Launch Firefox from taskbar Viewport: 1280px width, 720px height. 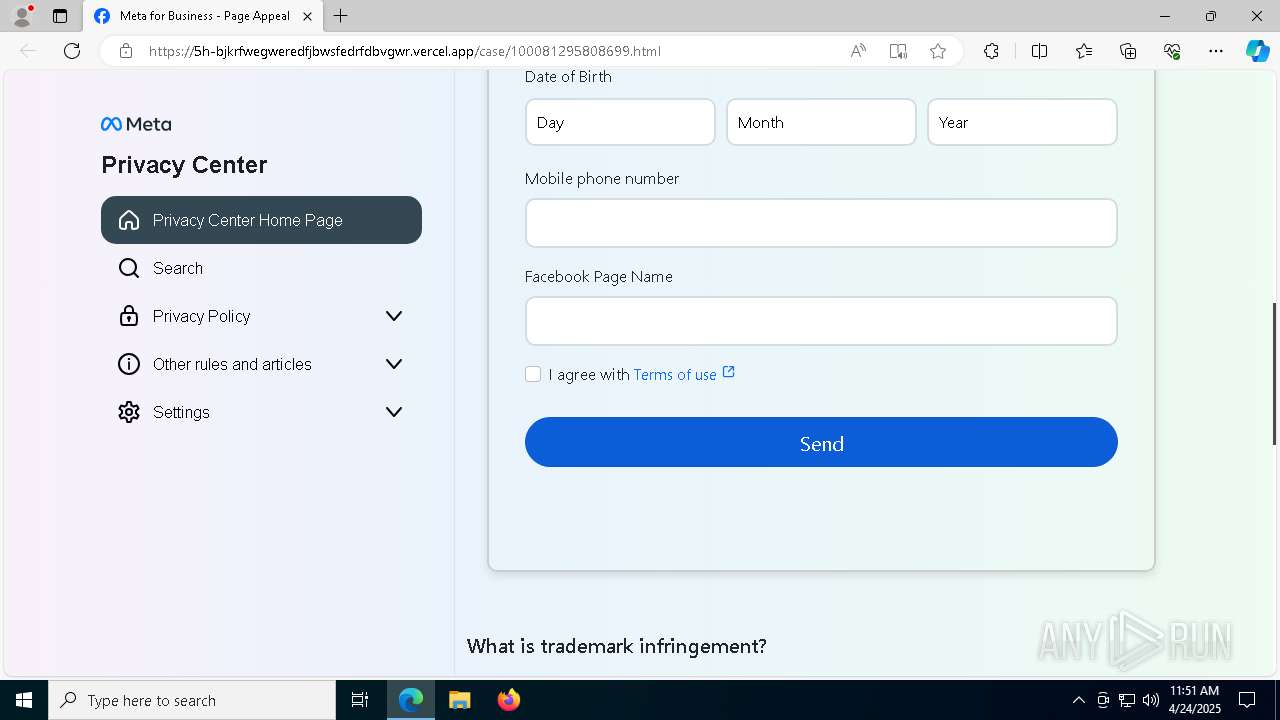pyautogui.click(x=508, y=700)
